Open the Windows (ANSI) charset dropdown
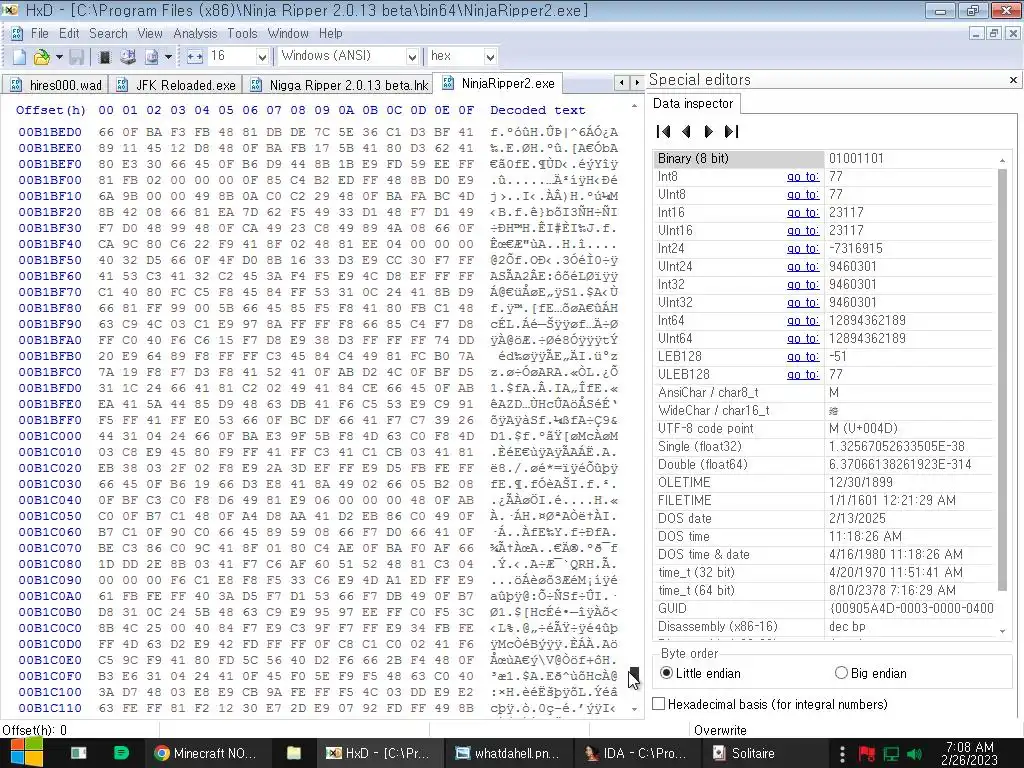Image resolution: width=1024 pixels, height=768 pixels. [x=412, y=57]
